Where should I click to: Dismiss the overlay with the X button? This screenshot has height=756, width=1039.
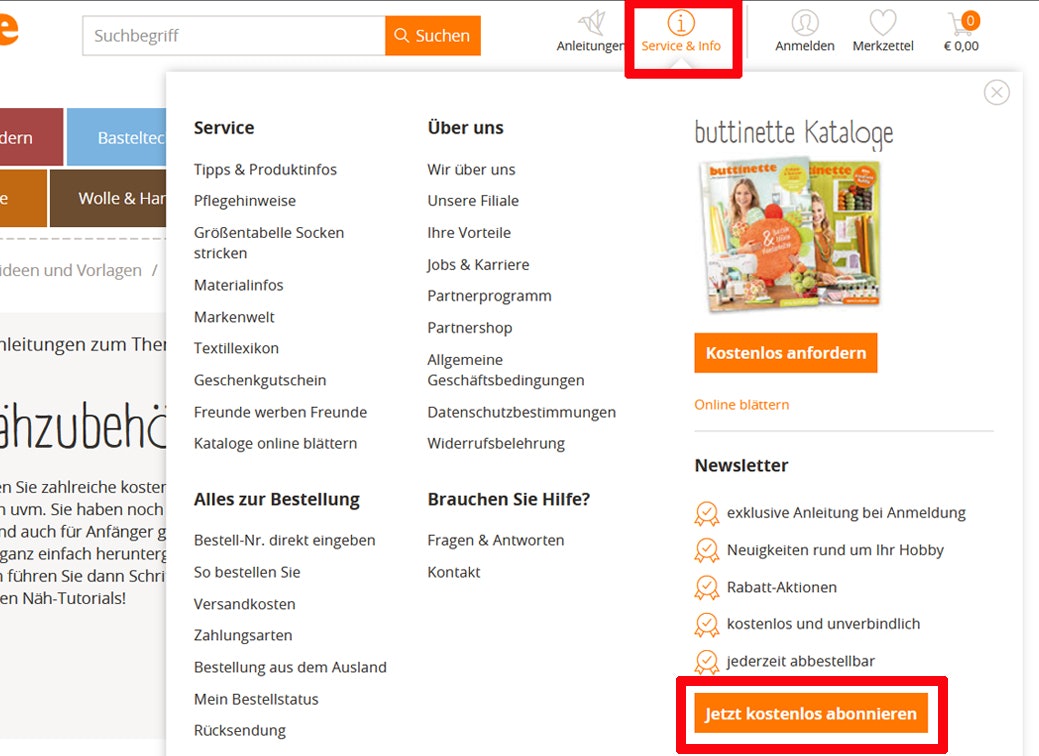tap(996, 92)
